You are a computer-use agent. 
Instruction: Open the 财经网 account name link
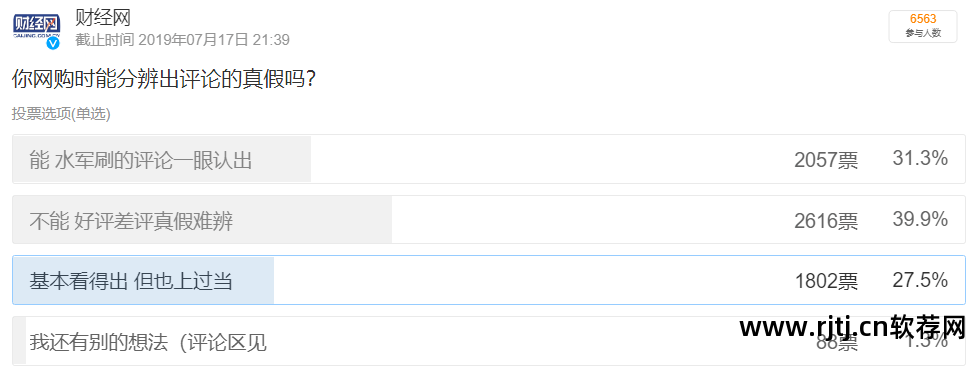(103, 17)
